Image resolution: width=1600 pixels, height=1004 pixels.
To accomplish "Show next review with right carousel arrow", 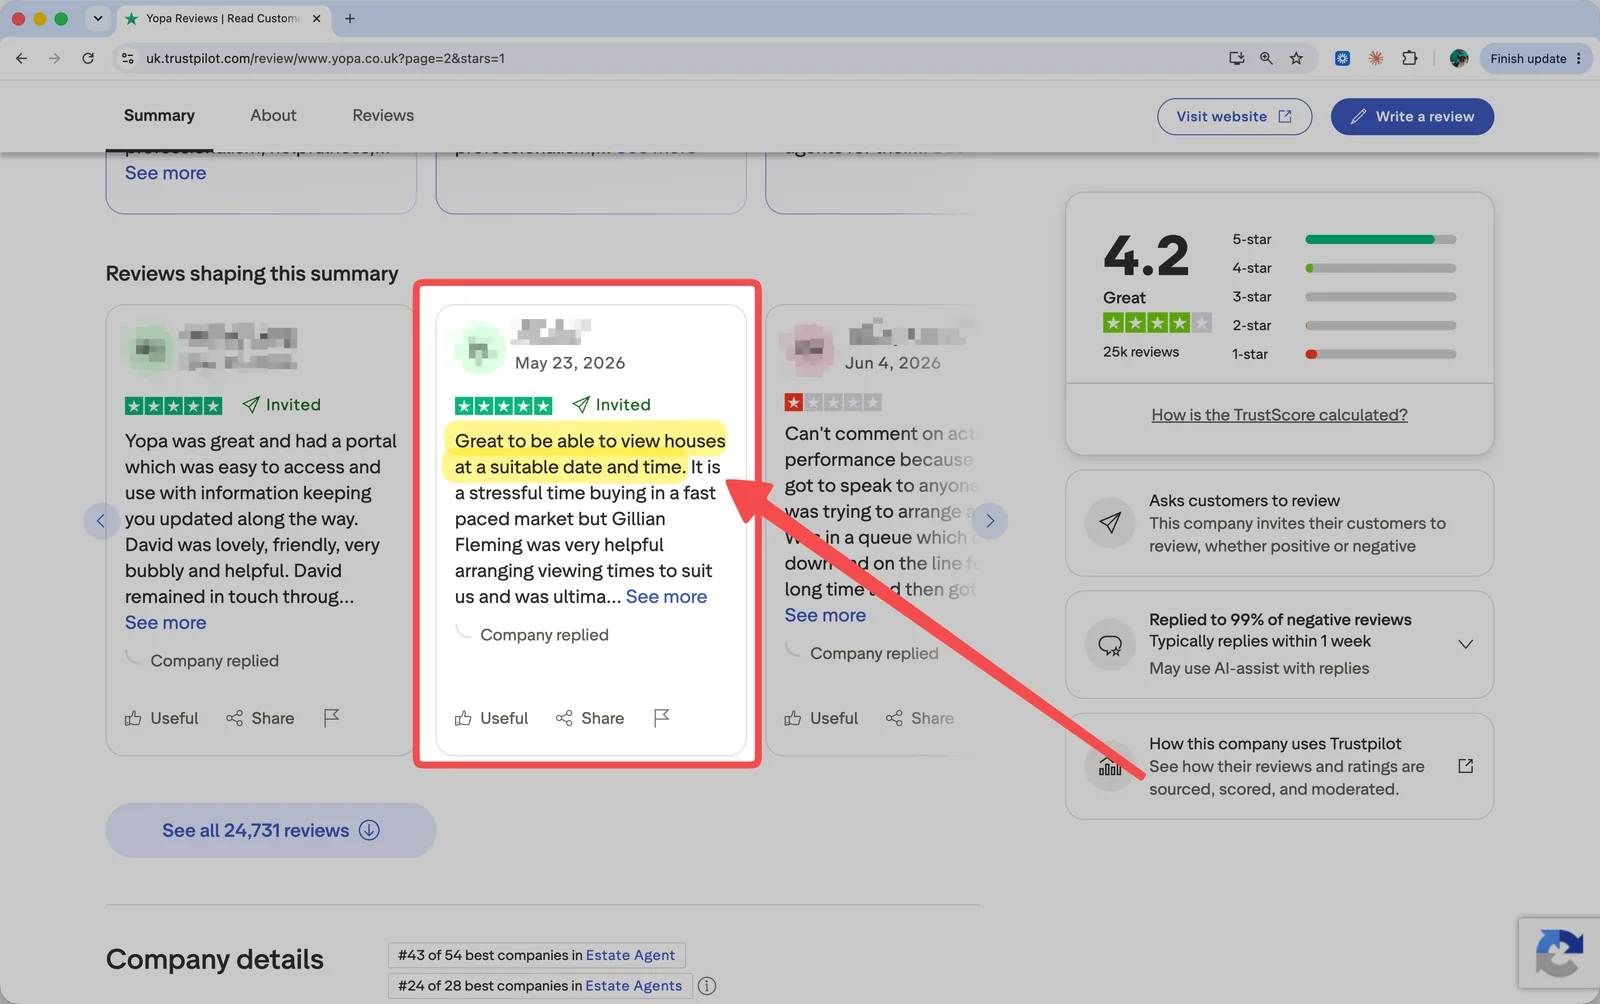I will point(990,520).
